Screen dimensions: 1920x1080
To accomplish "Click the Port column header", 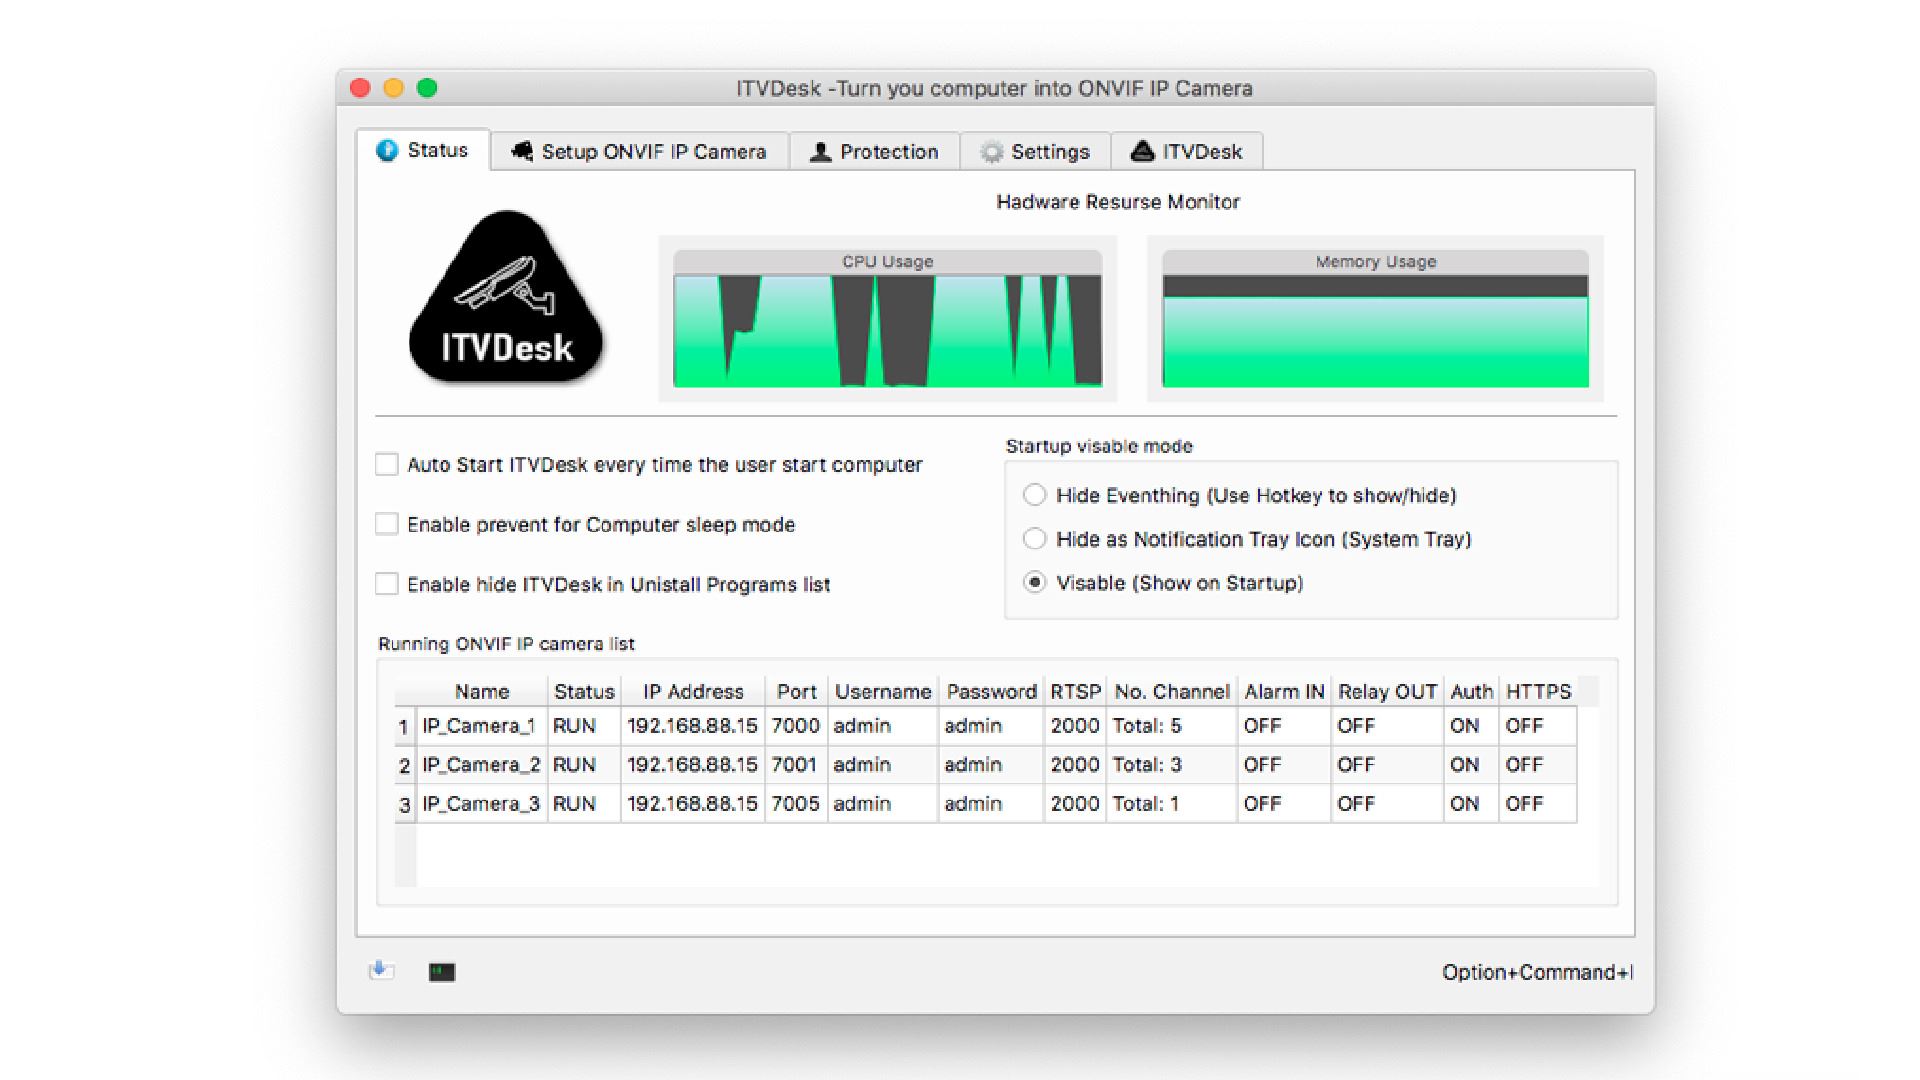I will (796, 691).
